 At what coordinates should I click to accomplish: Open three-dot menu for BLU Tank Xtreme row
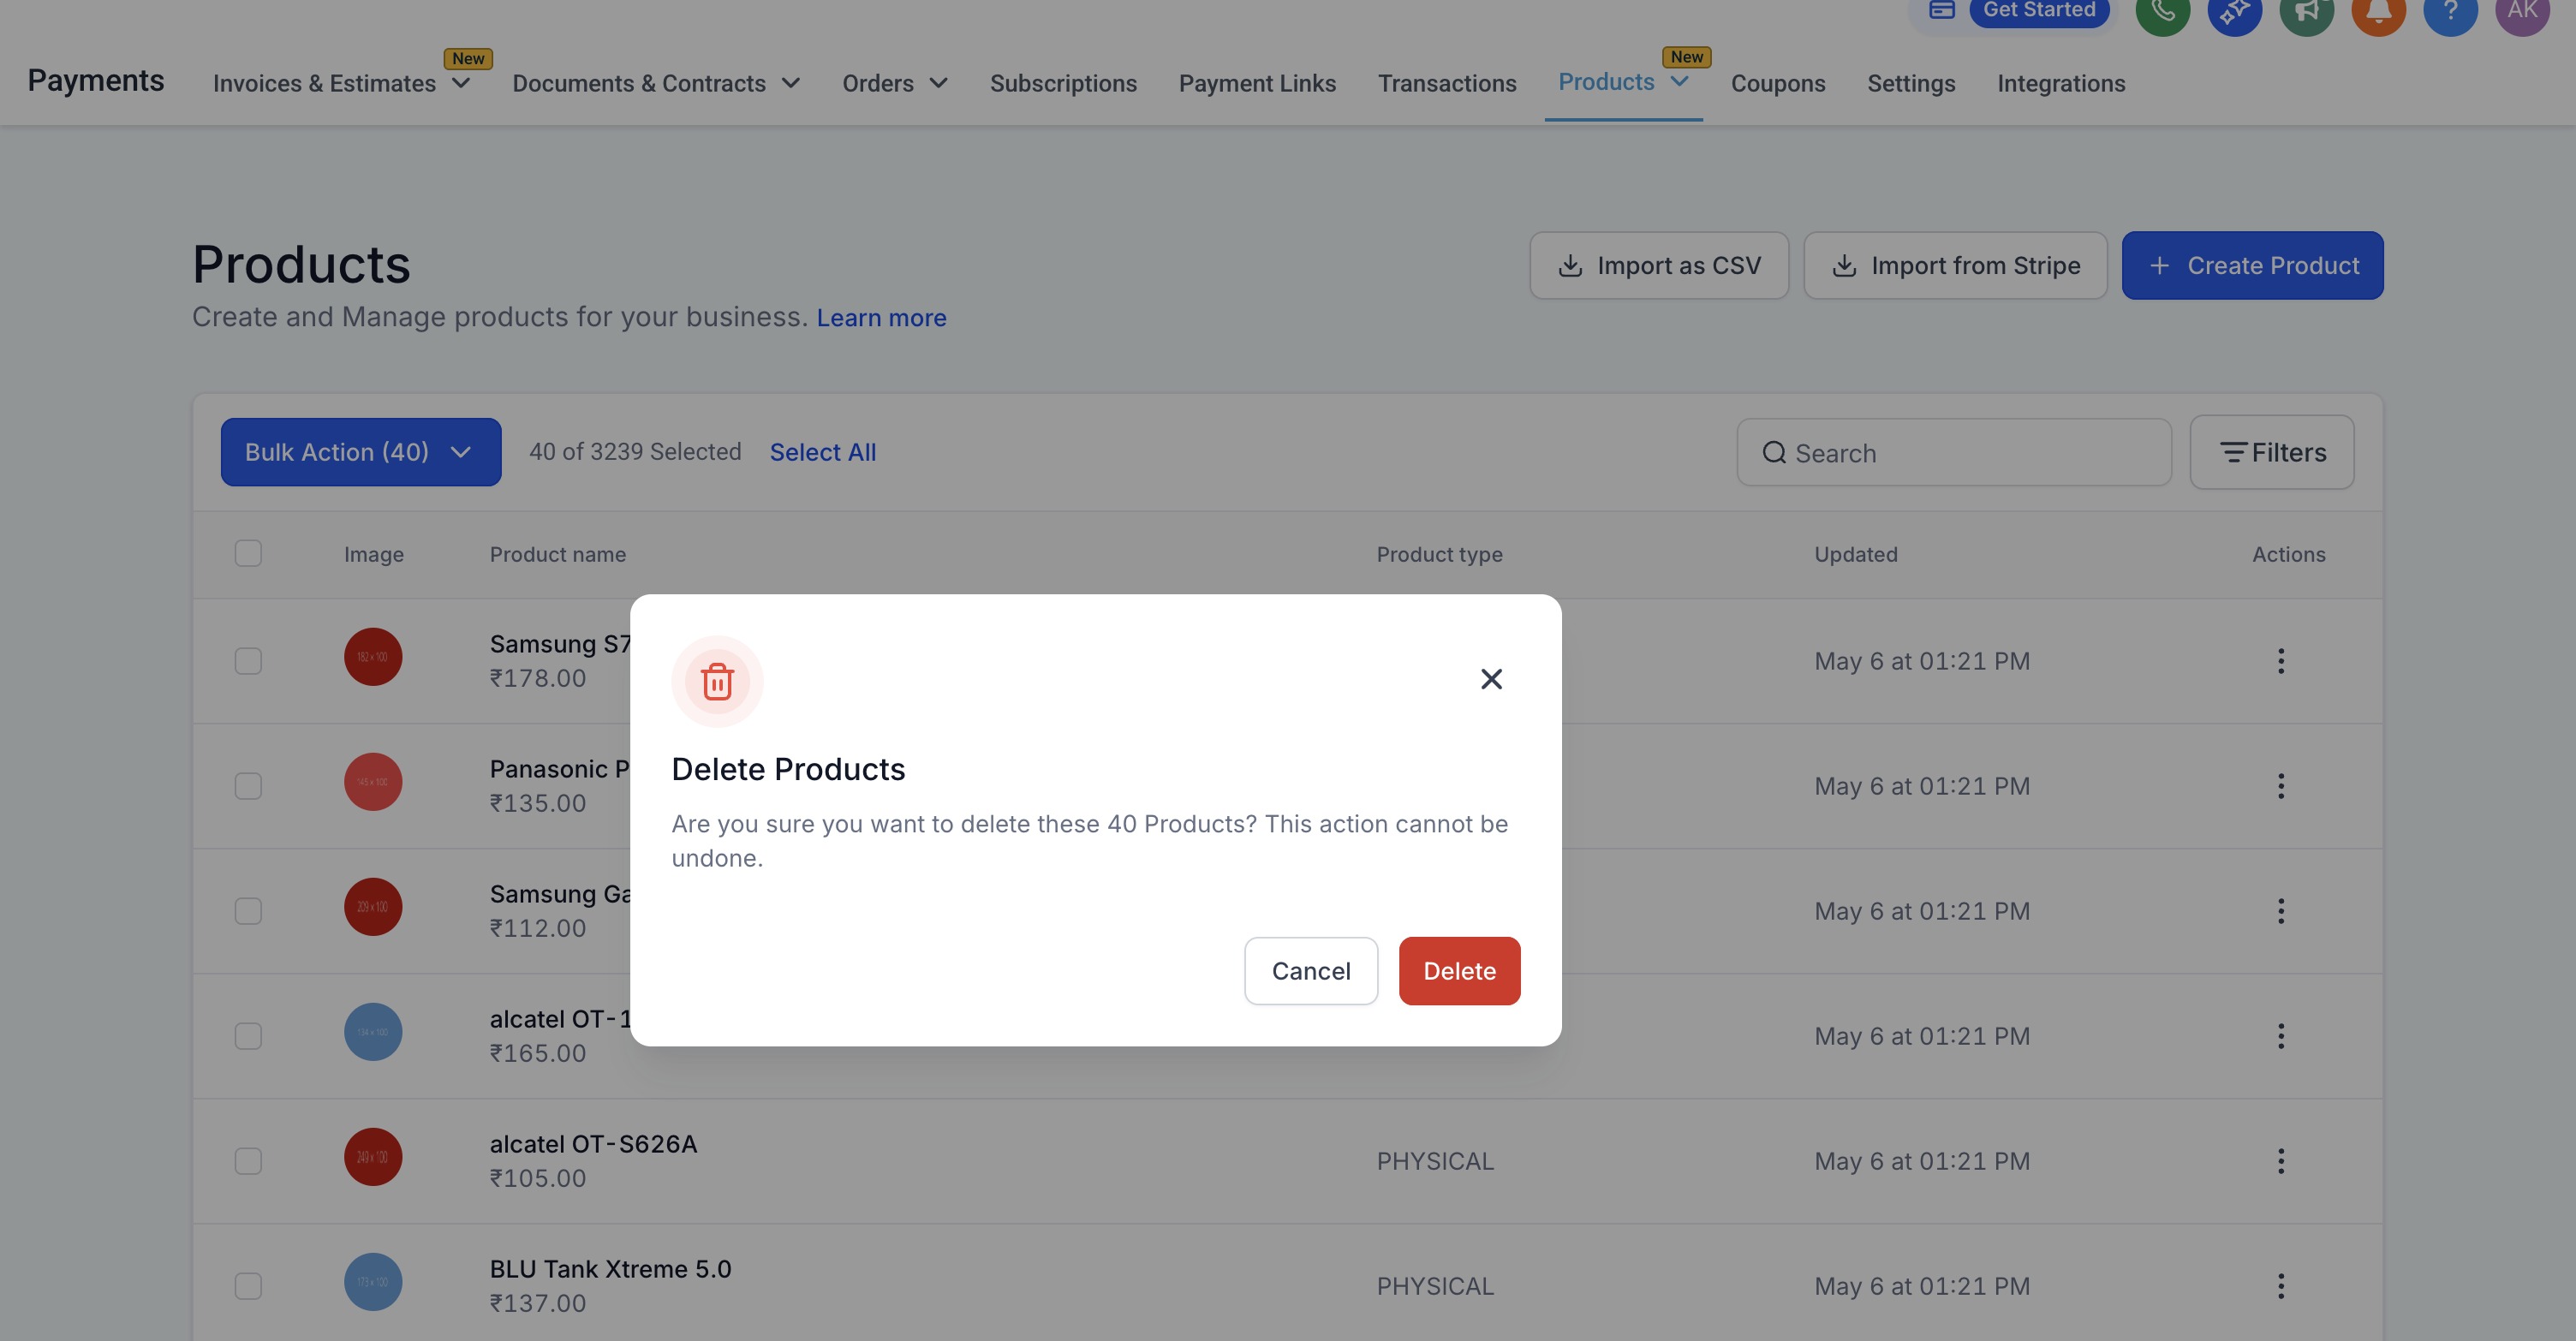point(2280,1286)
